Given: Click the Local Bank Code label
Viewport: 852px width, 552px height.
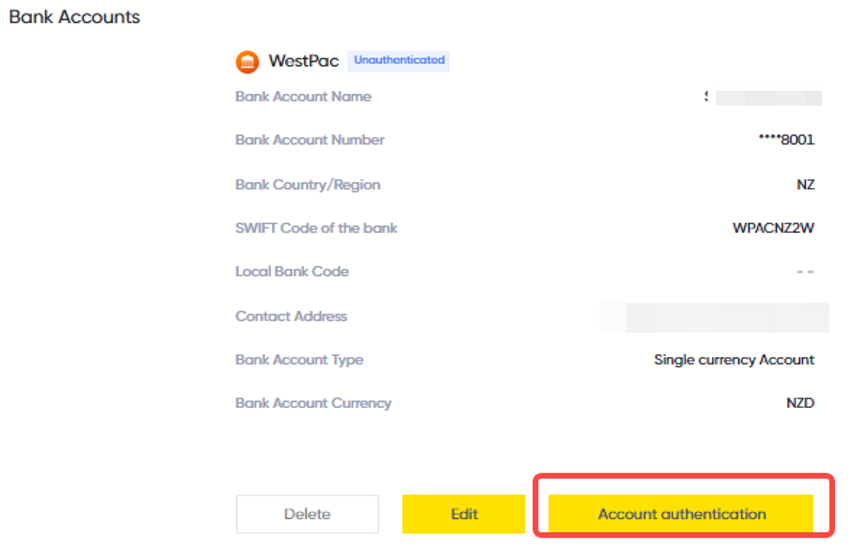Looking at the screenshot, I should 292,272.
